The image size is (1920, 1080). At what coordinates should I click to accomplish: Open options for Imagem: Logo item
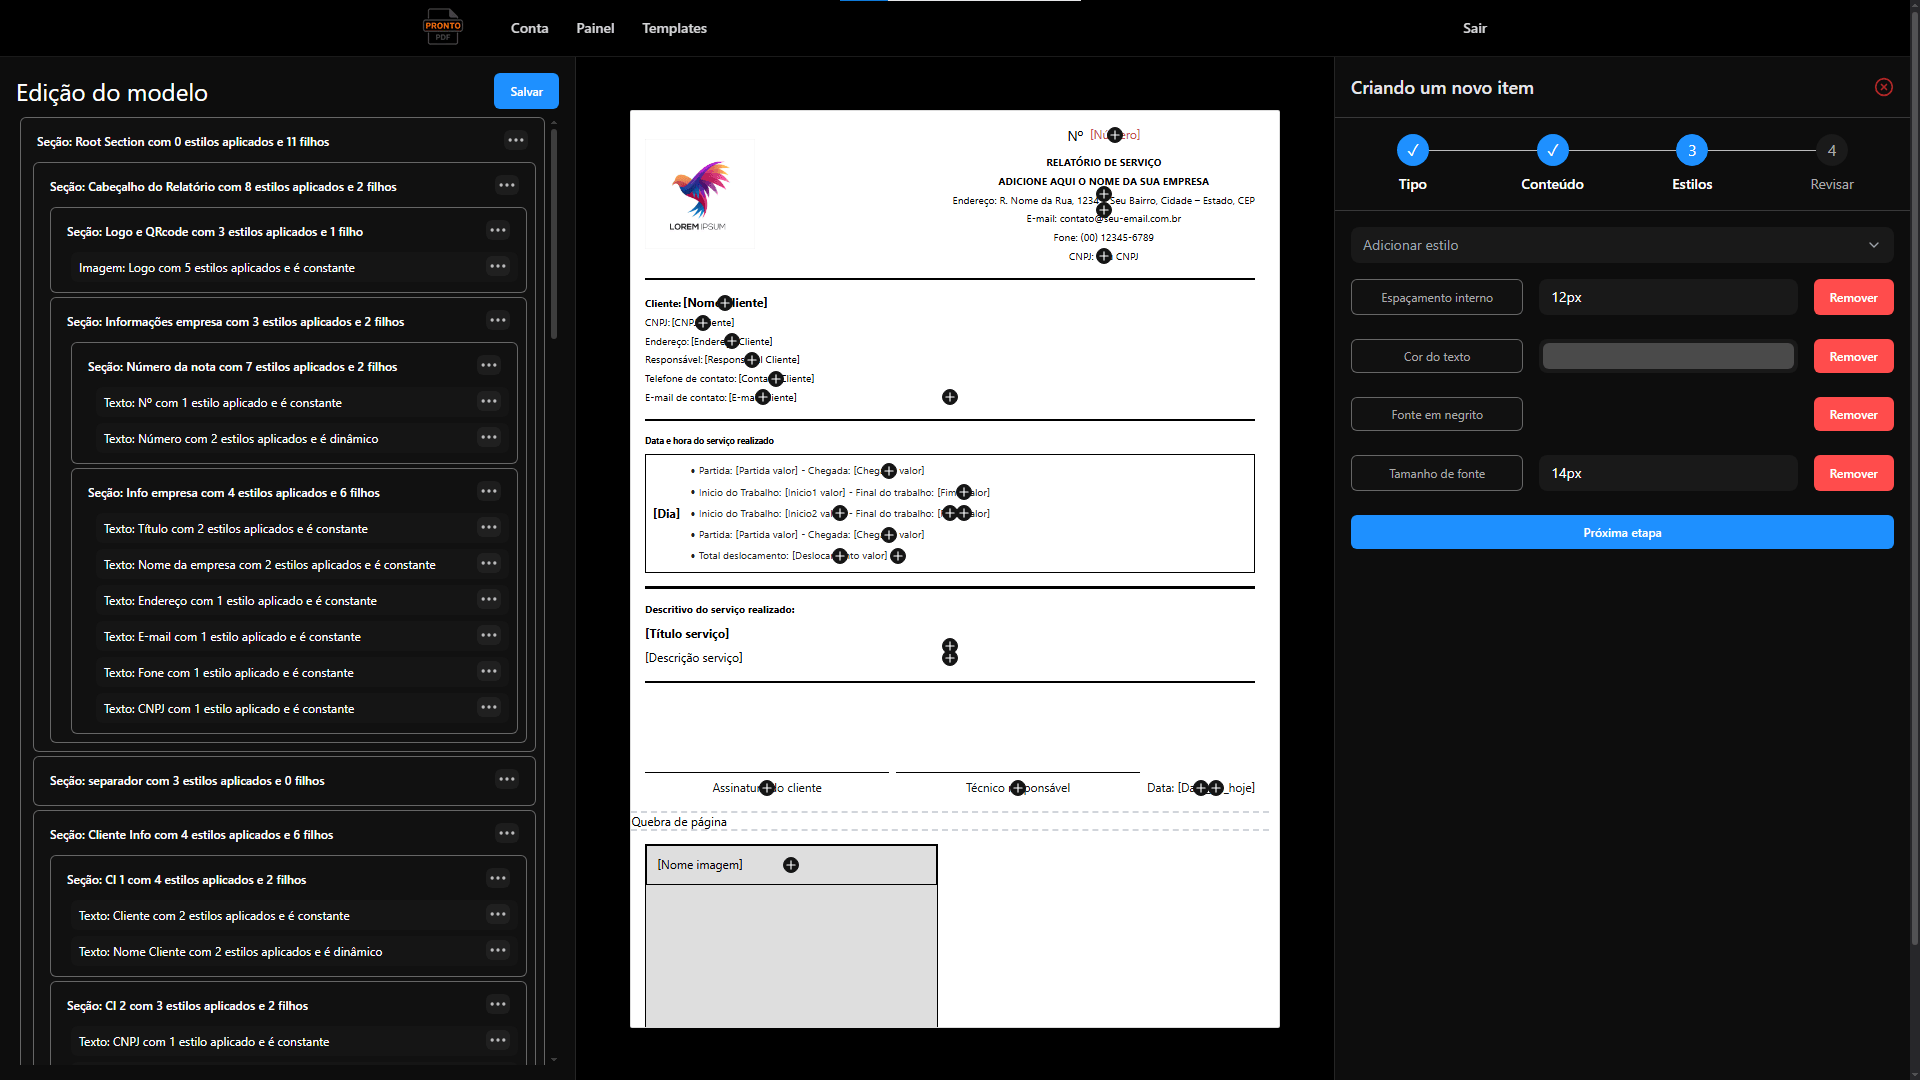(x=498, y=266)
